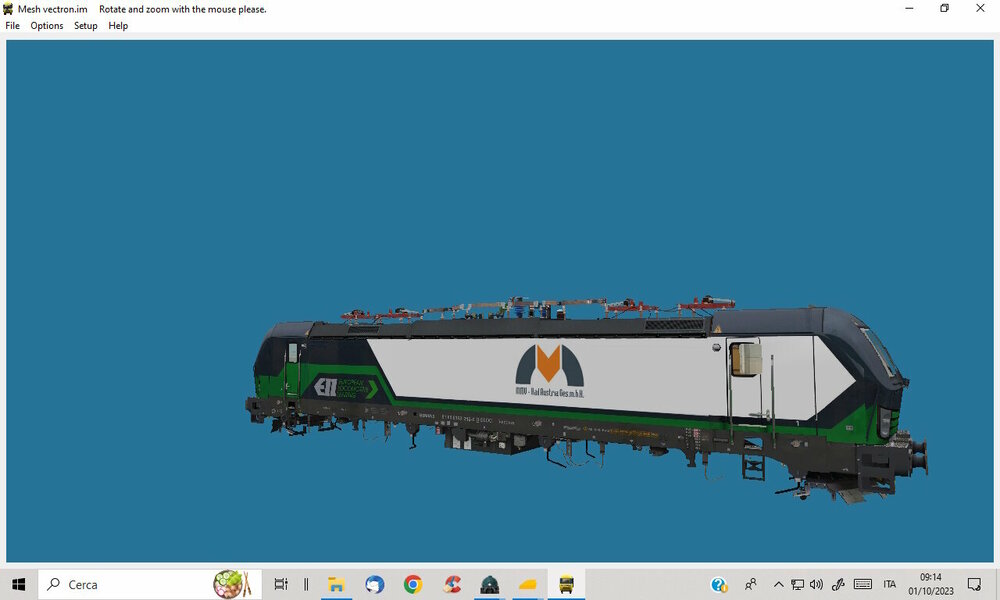
Task: Close the Mesh vectron.im window
Action: pos(980,8)
